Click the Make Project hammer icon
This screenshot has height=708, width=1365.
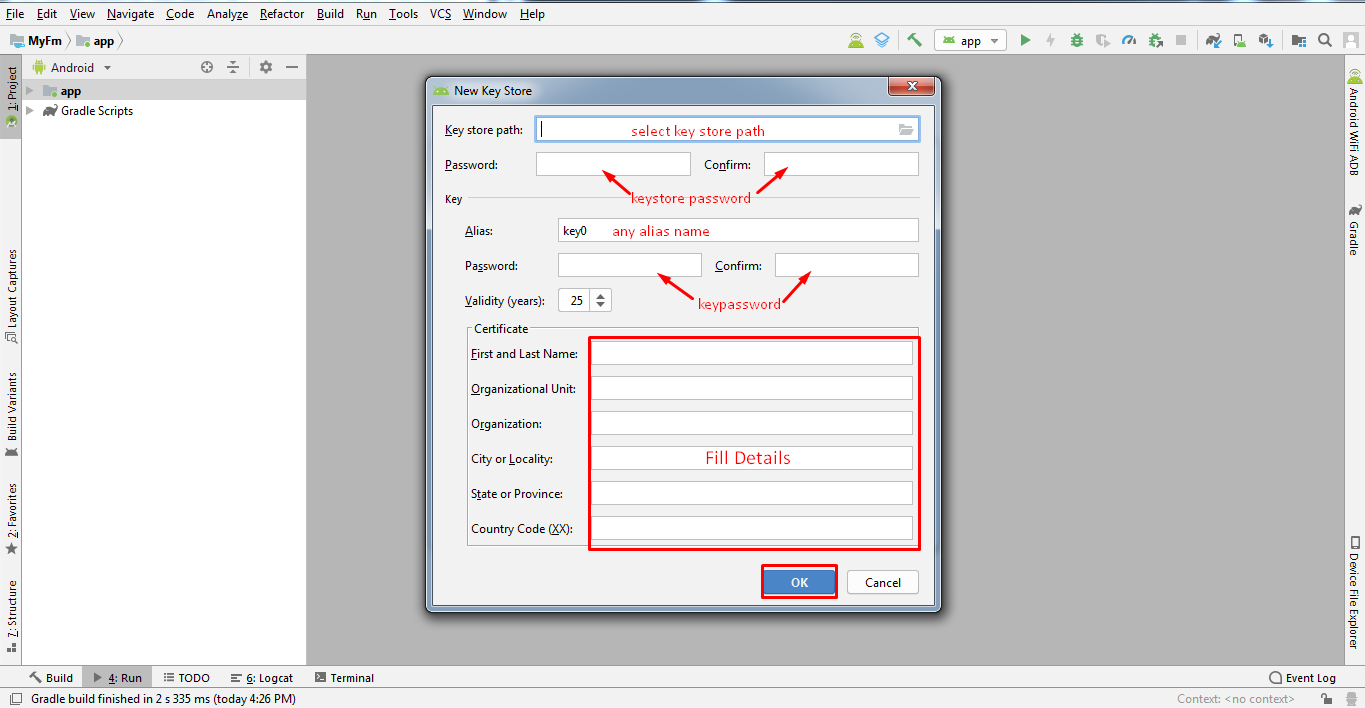[914, 40]
